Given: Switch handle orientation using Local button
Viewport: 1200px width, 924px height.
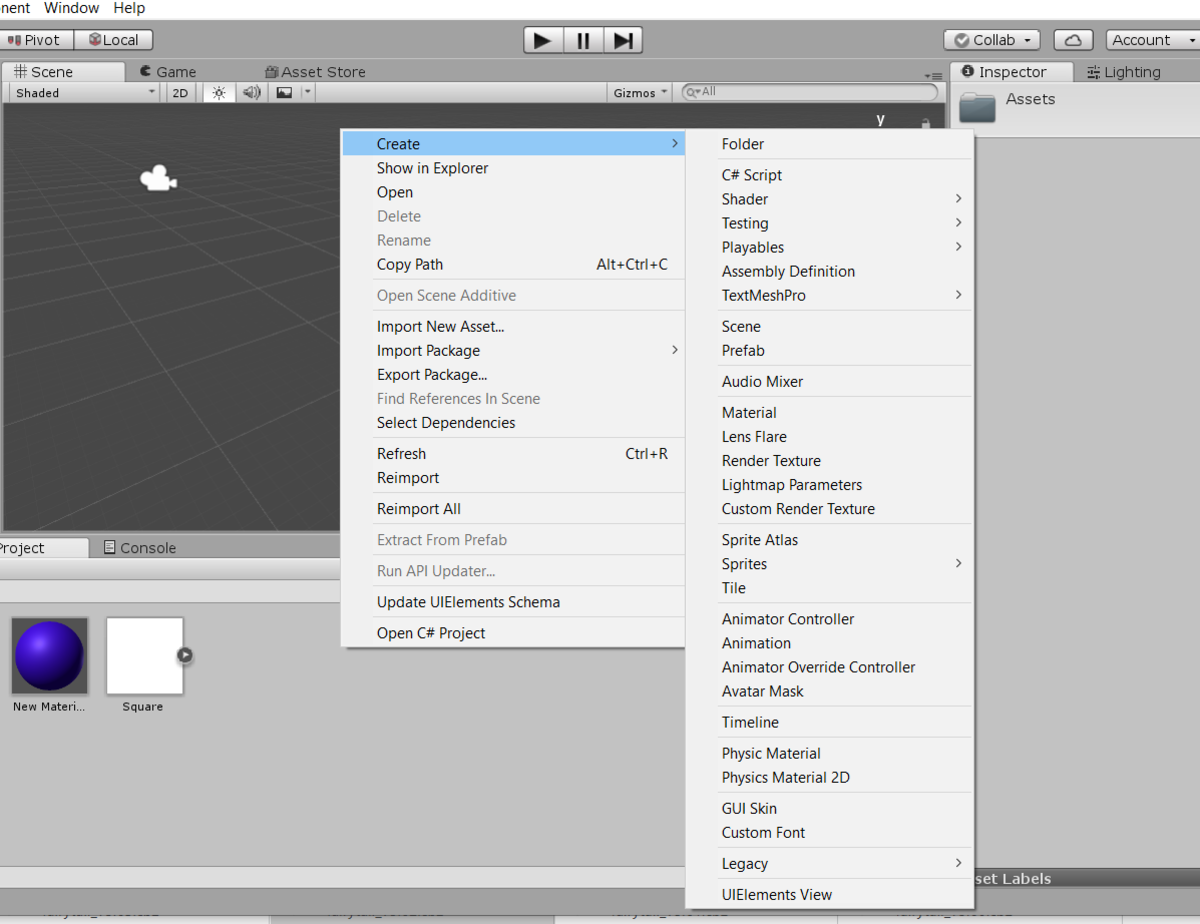Looking at the screenshot, I should pos(113,40).
